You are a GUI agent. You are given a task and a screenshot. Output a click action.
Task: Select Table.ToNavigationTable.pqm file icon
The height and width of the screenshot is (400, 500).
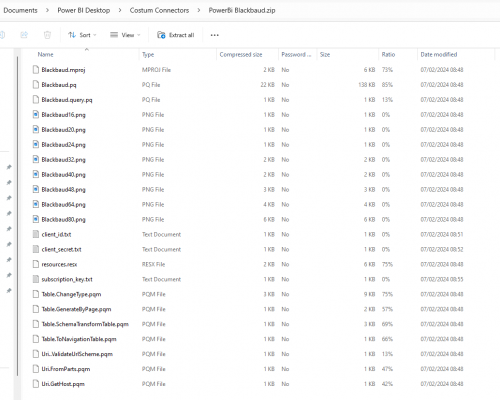point(36,339)
